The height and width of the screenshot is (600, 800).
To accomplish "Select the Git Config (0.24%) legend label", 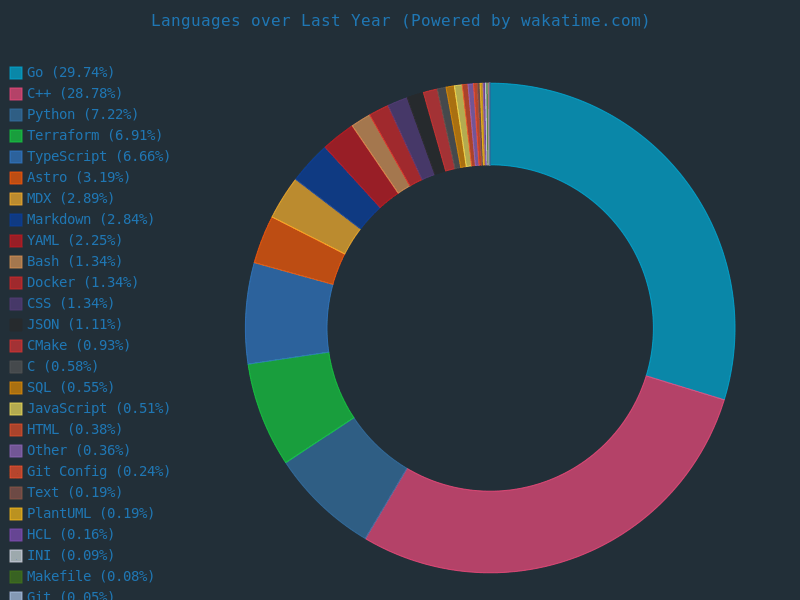I will coord(98,472).
